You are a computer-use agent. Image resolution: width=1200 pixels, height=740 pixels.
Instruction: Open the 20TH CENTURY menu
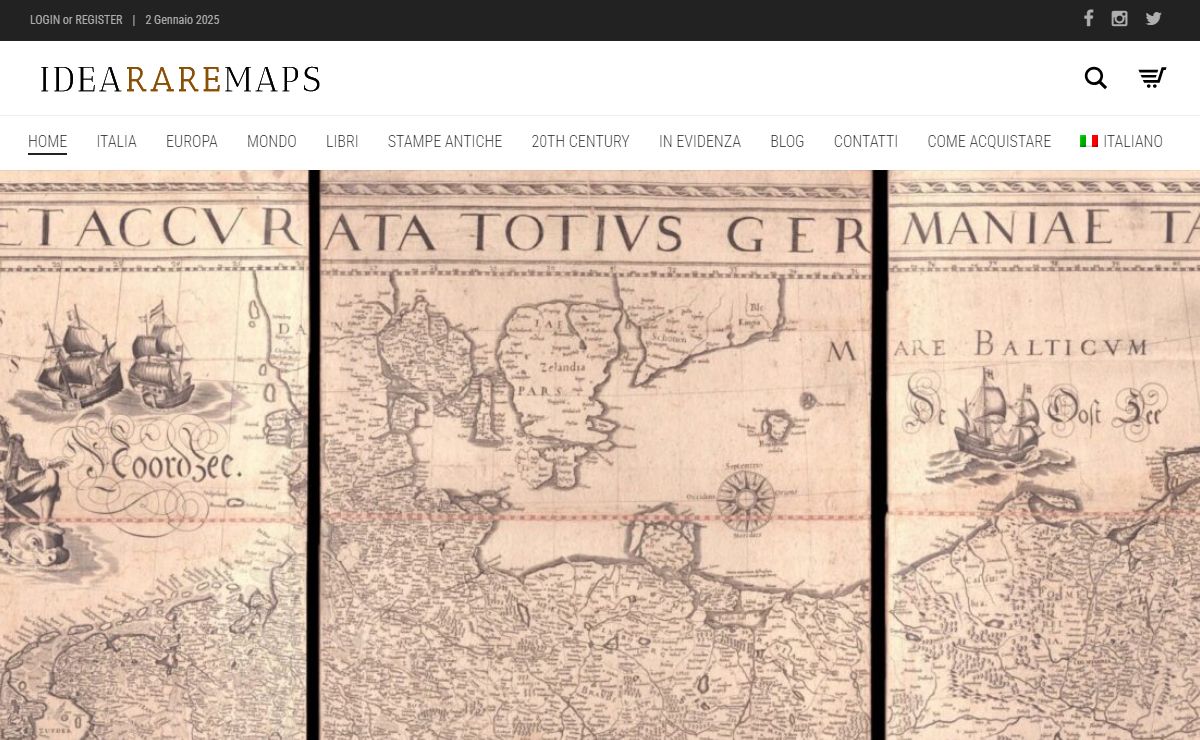click(581, 142)
